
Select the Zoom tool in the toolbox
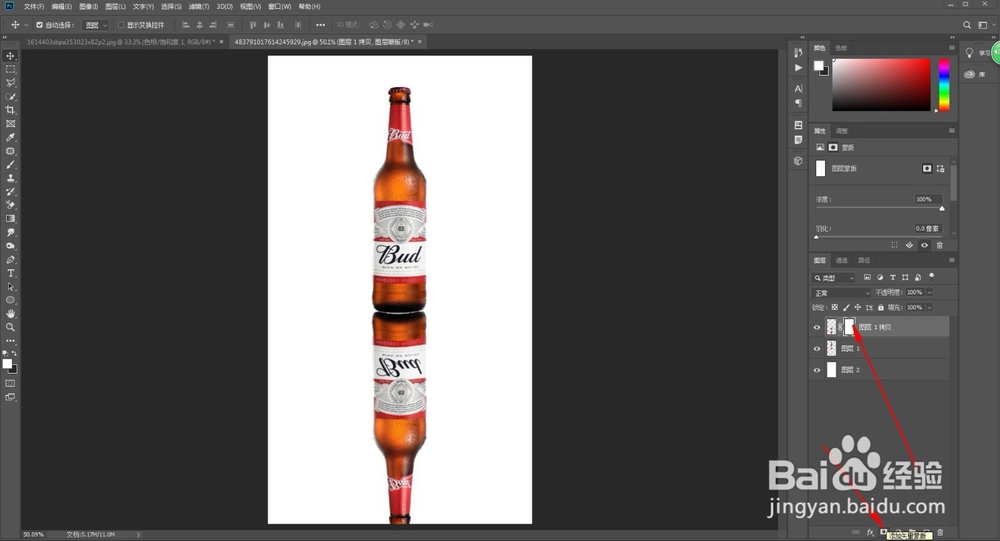tap(10, 327)
